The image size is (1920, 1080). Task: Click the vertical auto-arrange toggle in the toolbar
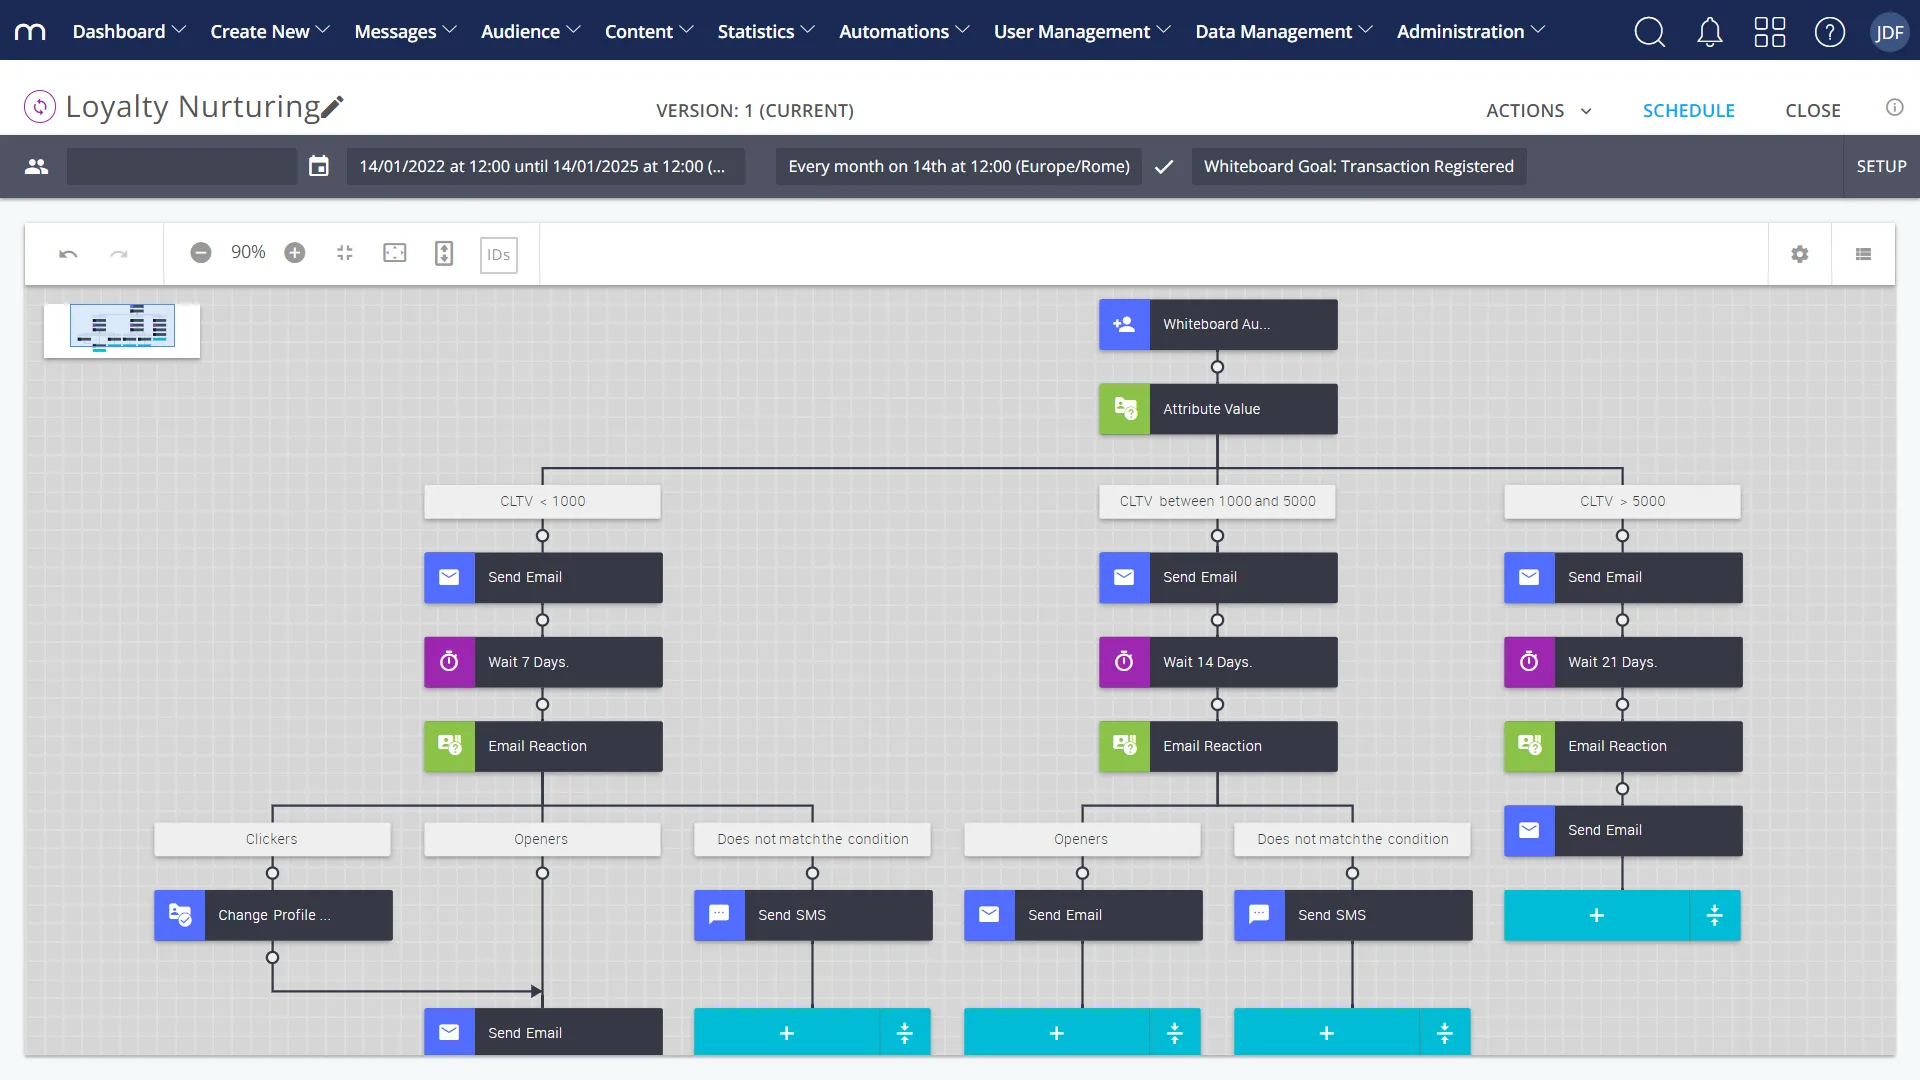pyautogui.click(x=444, y=253)
